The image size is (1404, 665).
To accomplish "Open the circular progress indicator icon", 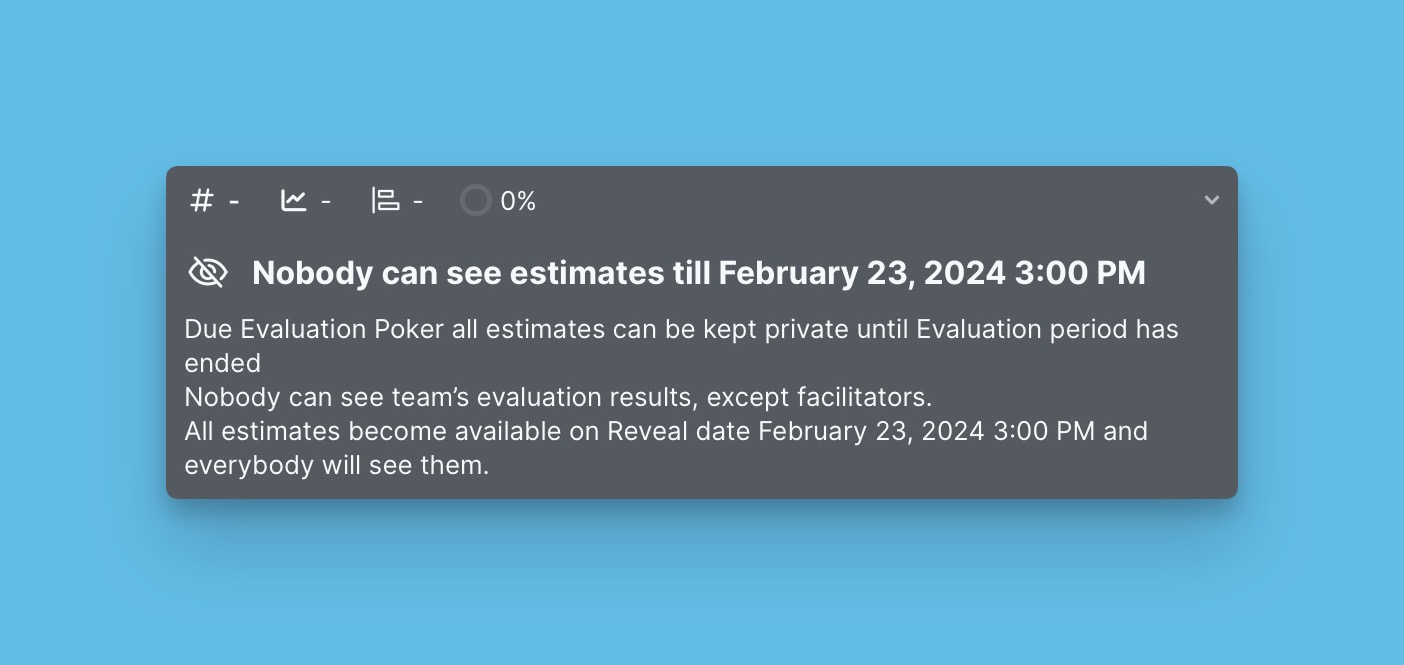I will click(x=476, y=200).
